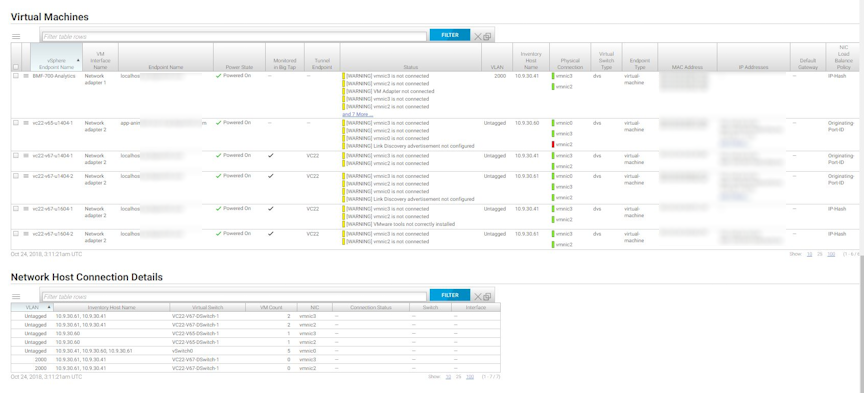Show 100 rows in Virtual Machines table
Image resolution: width=864 pixels, height=393 pixels.
831,254
